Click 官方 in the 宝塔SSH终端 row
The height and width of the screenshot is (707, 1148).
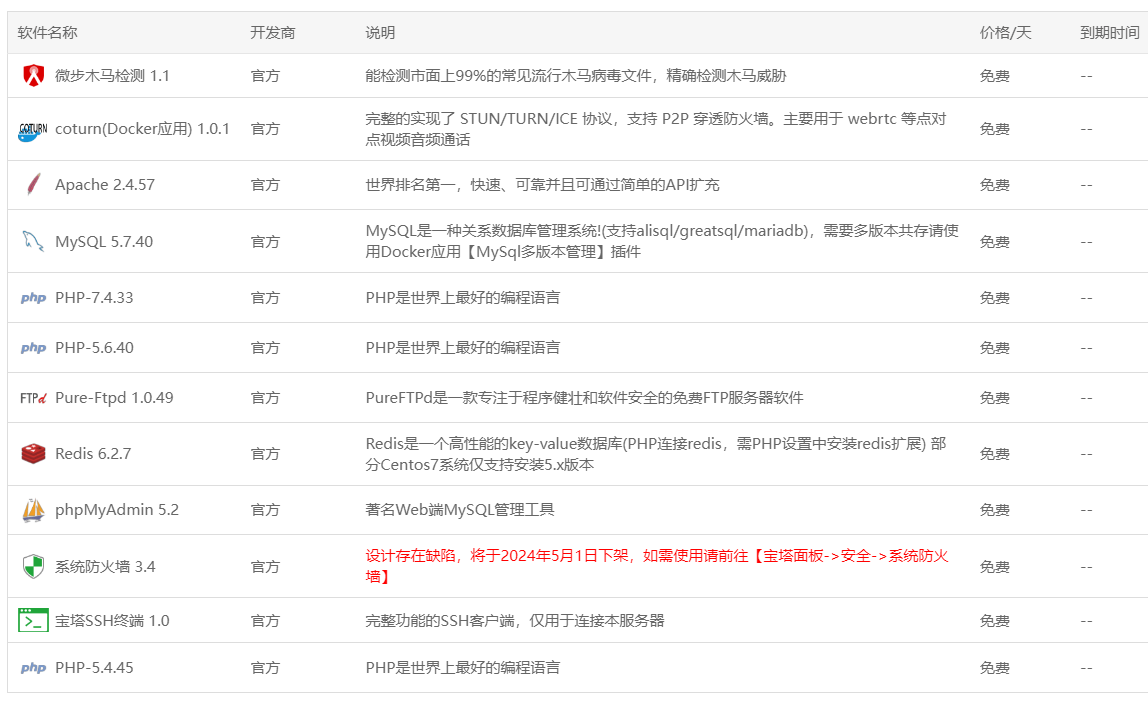pyautogui.click(x=265, y=621)
